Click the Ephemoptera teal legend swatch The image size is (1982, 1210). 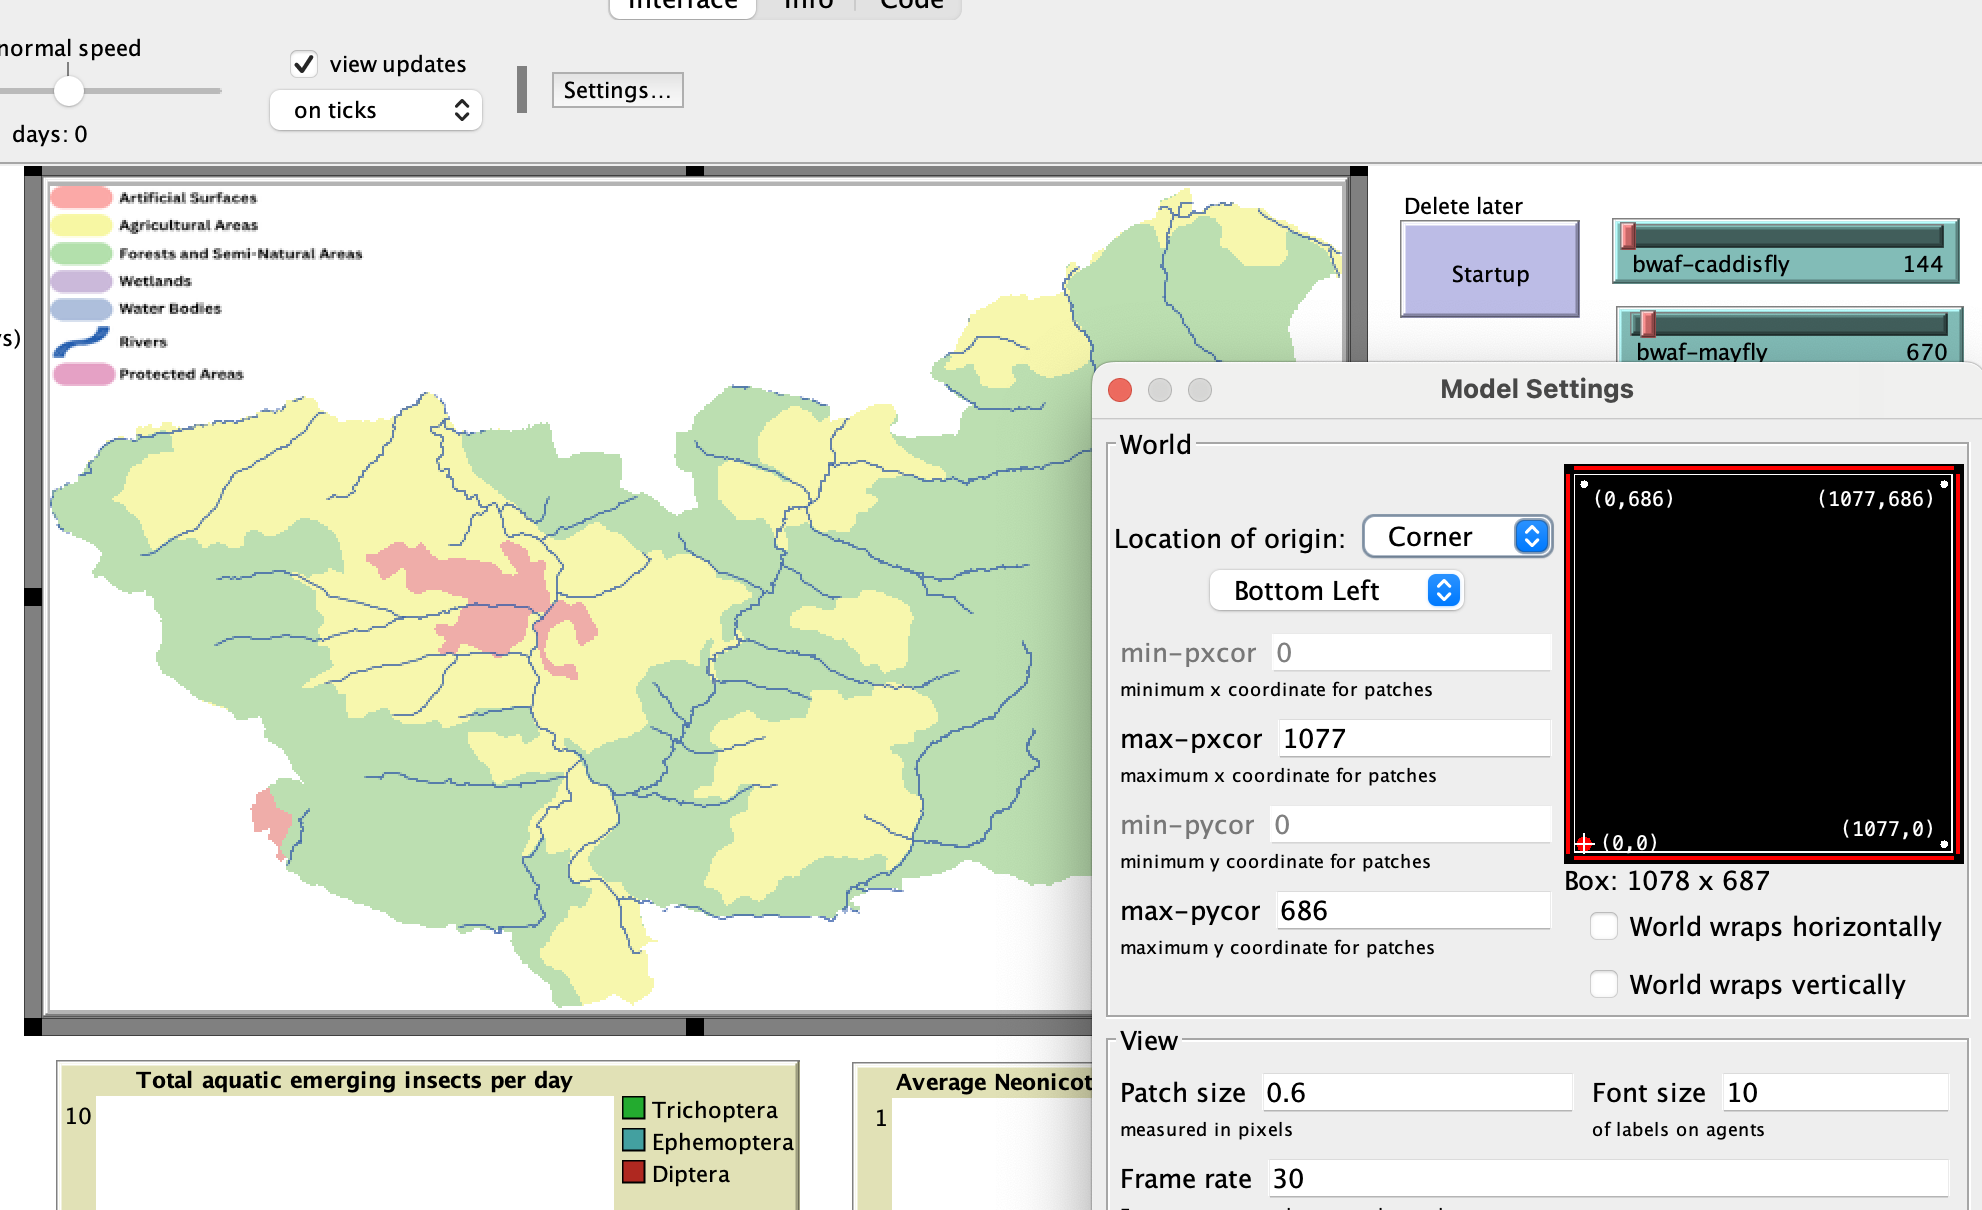[633, 1140]
